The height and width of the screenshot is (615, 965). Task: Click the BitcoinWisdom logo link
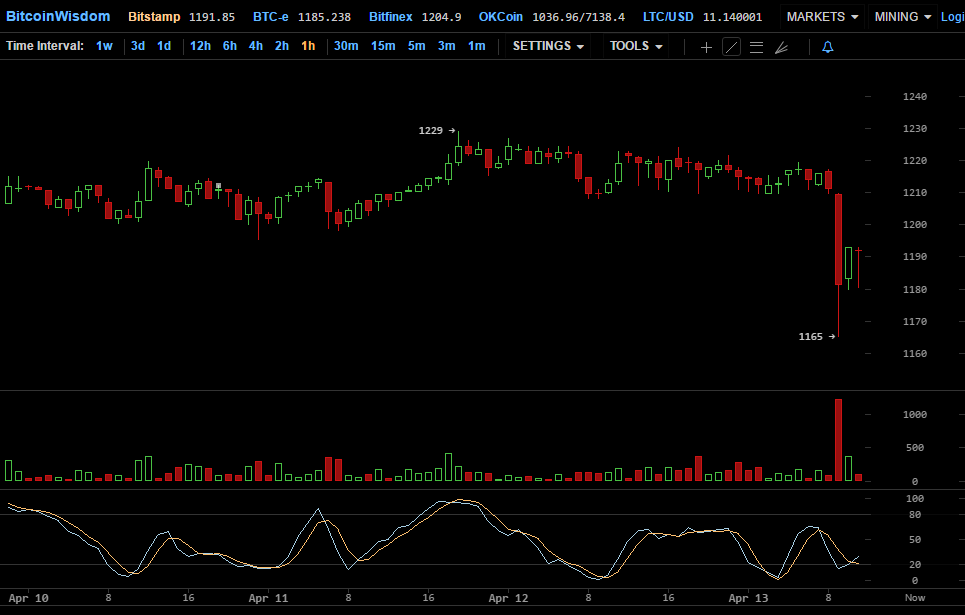tap(58, 16)
